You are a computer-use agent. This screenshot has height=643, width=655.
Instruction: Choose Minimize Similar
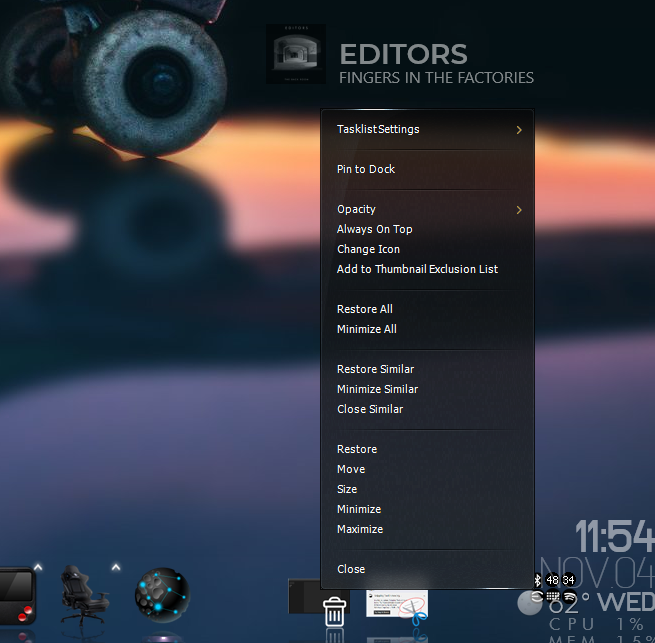pyautogui.click(x=377, y=389)
